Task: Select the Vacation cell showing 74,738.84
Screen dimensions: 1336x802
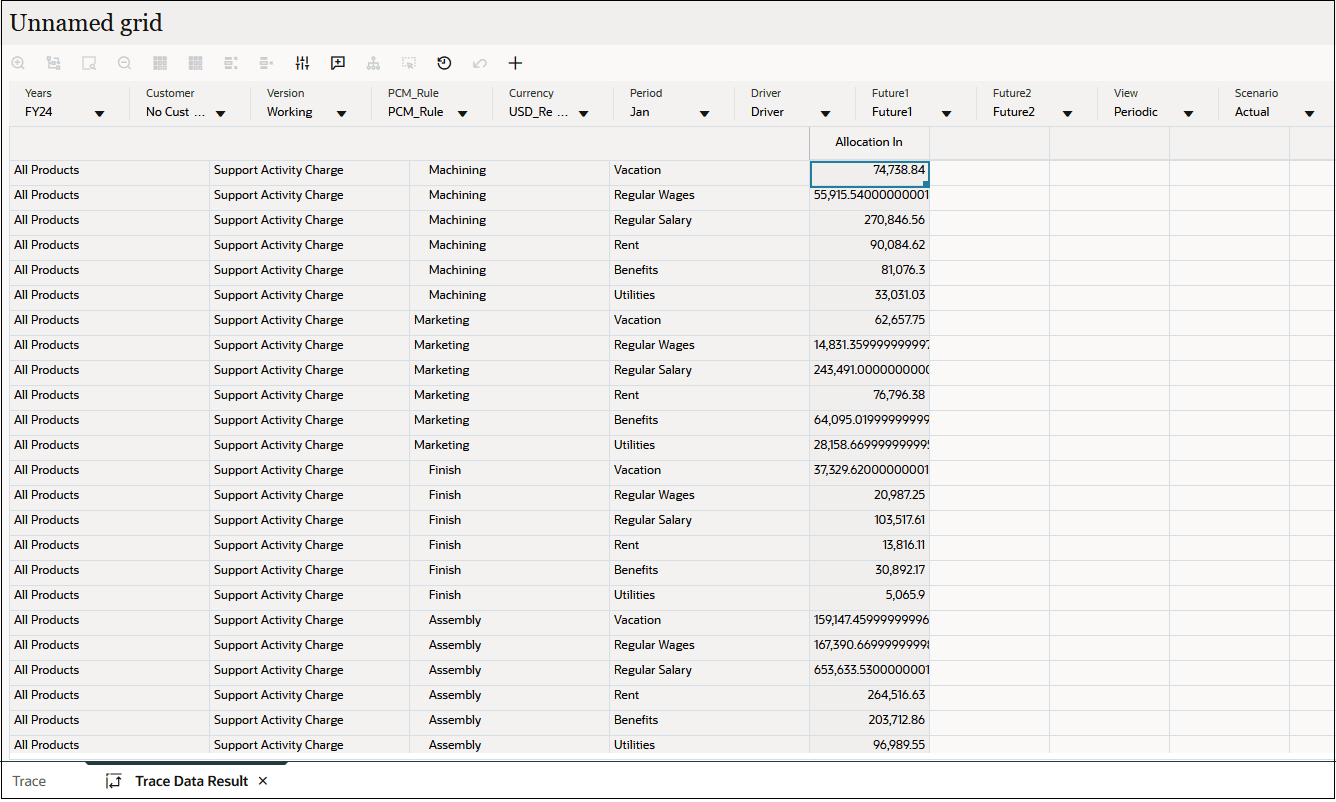Action: tap(868, 170)
